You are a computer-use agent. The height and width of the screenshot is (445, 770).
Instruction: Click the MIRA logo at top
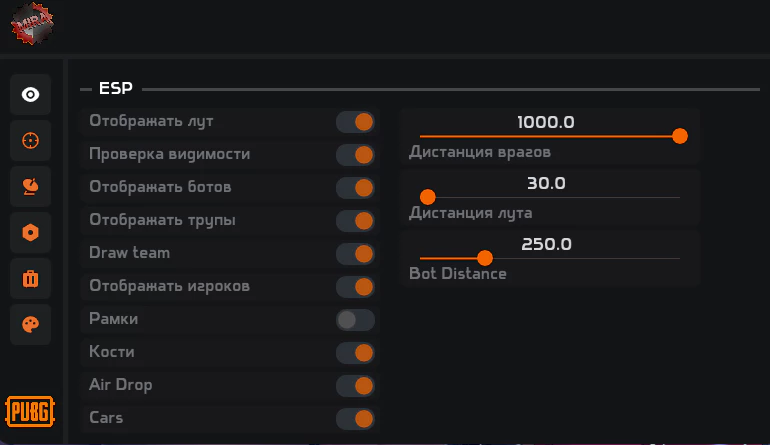32,23
